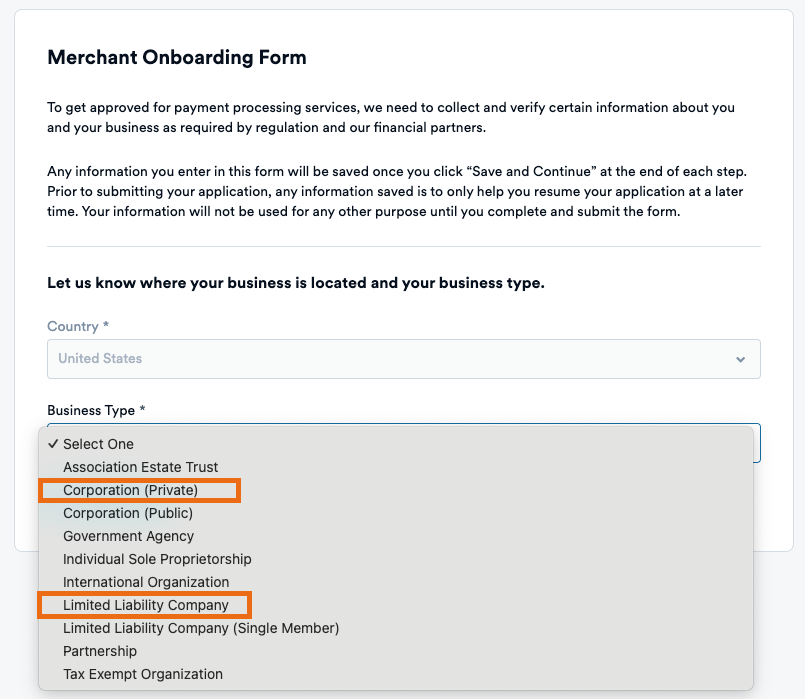
Task: Select Government Agency option
Action: [x=128, y=536]
